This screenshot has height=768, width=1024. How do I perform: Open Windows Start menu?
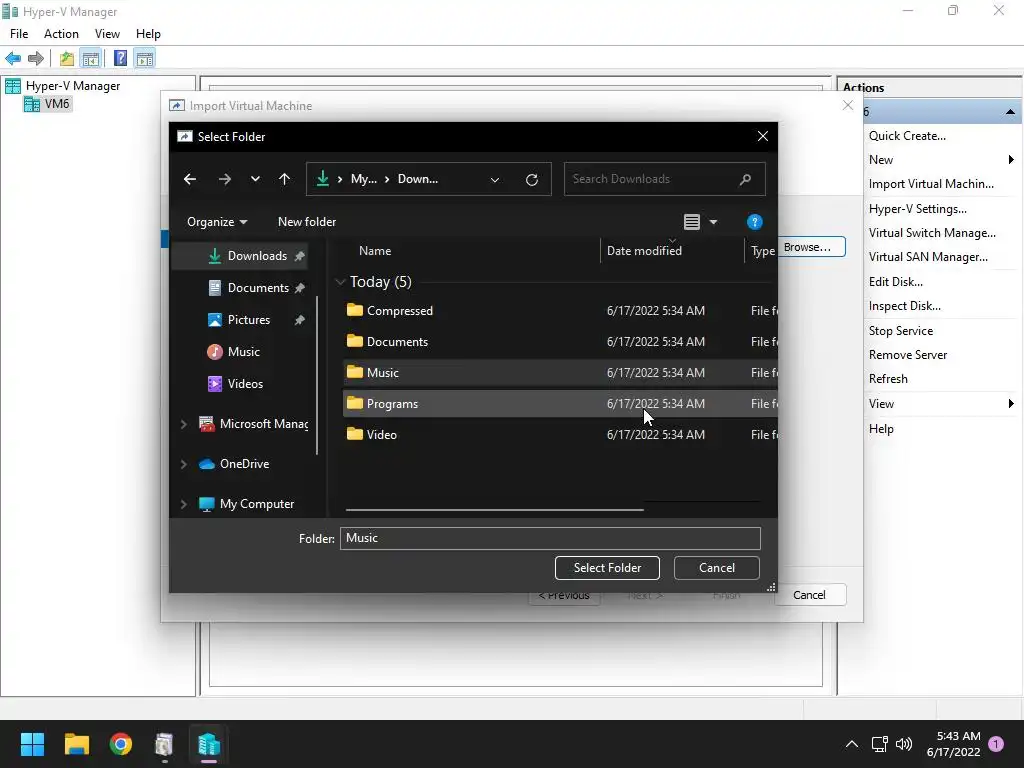(x=32, y=744)
